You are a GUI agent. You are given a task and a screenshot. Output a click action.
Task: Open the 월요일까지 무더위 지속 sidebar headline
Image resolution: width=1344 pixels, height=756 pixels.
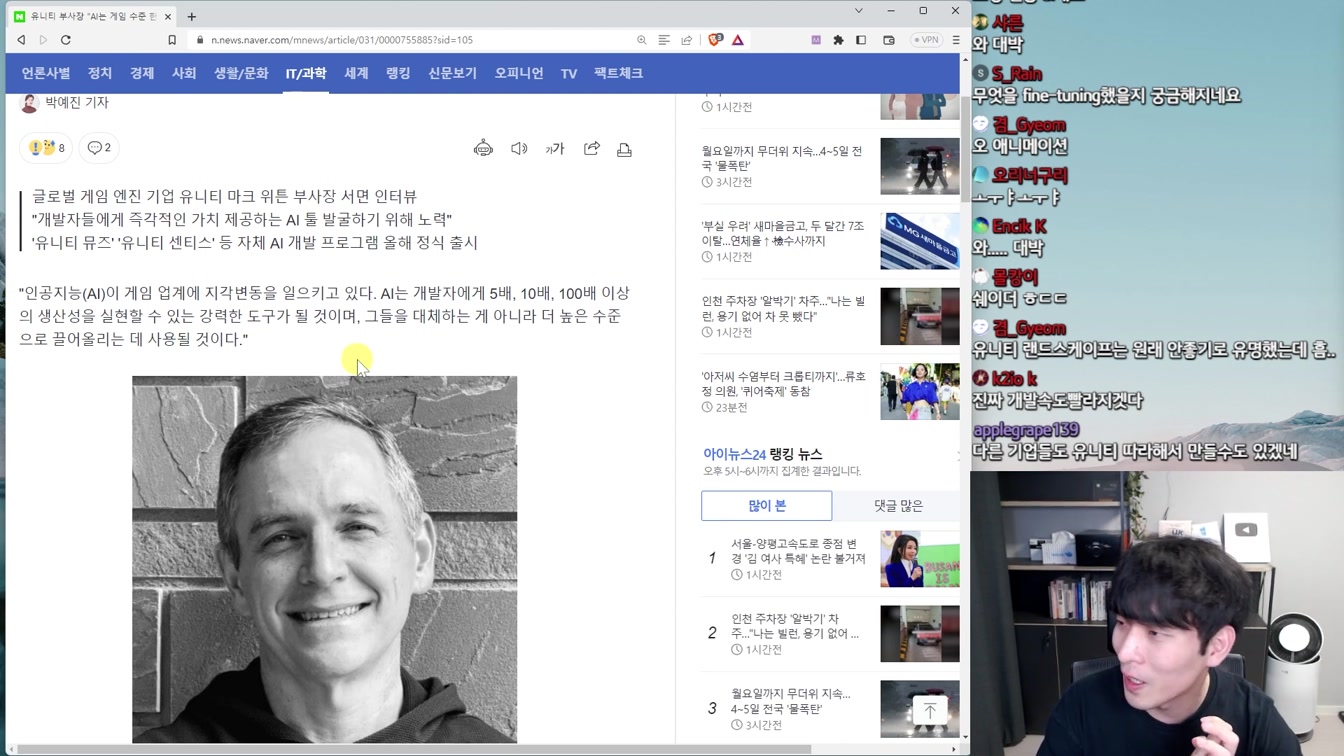click(x=782, y=158)
